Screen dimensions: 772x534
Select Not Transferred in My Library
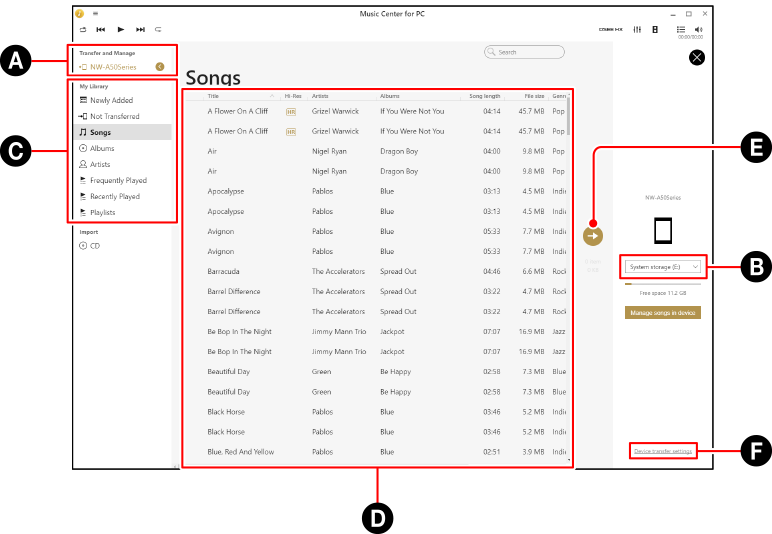[x=114, y=116]
